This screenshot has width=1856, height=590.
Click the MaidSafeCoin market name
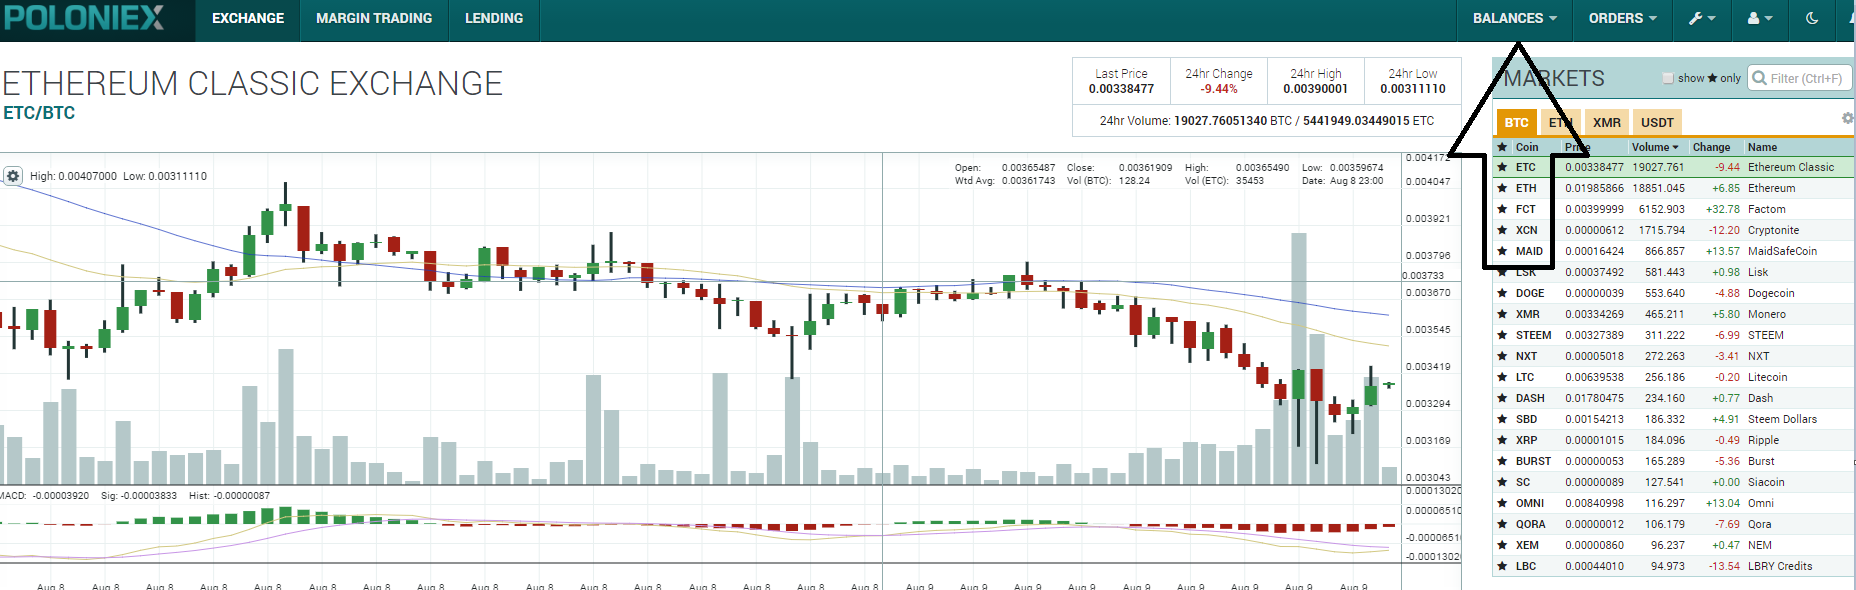point(1782,251)
